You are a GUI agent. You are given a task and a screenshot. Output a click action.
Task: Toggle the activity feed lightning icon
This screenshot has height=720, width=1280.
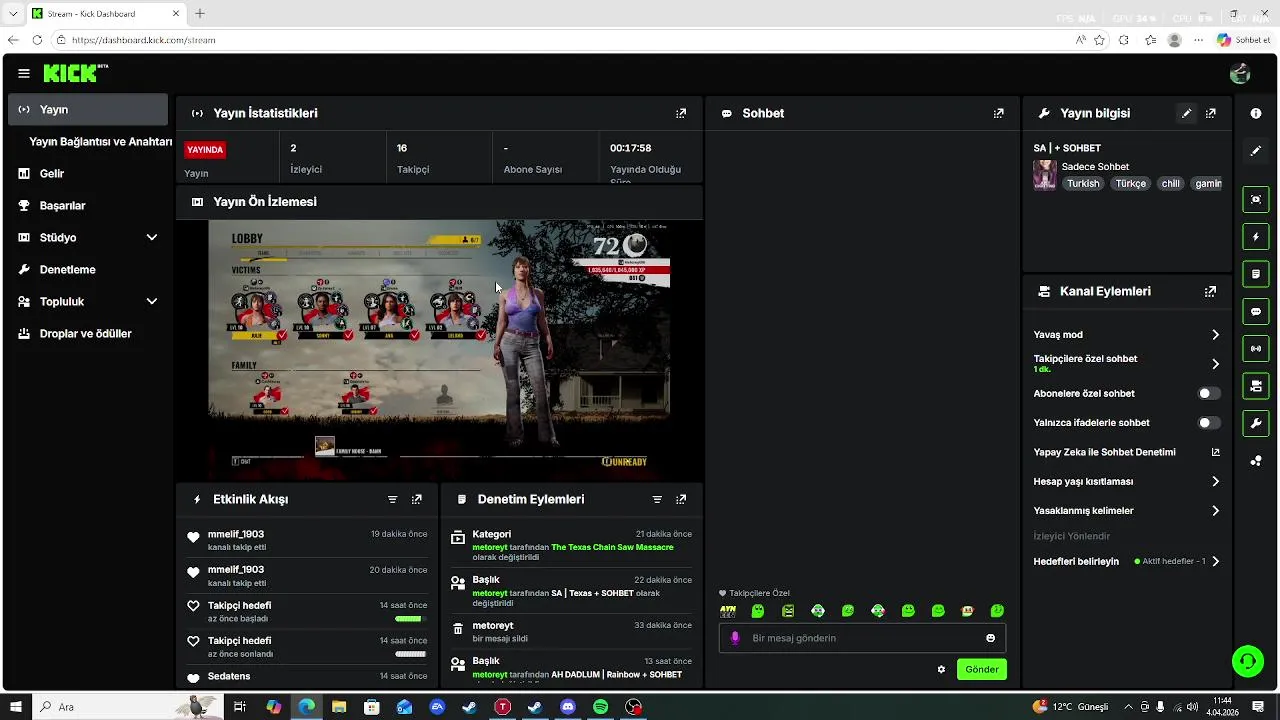[x=1256, y=237]
